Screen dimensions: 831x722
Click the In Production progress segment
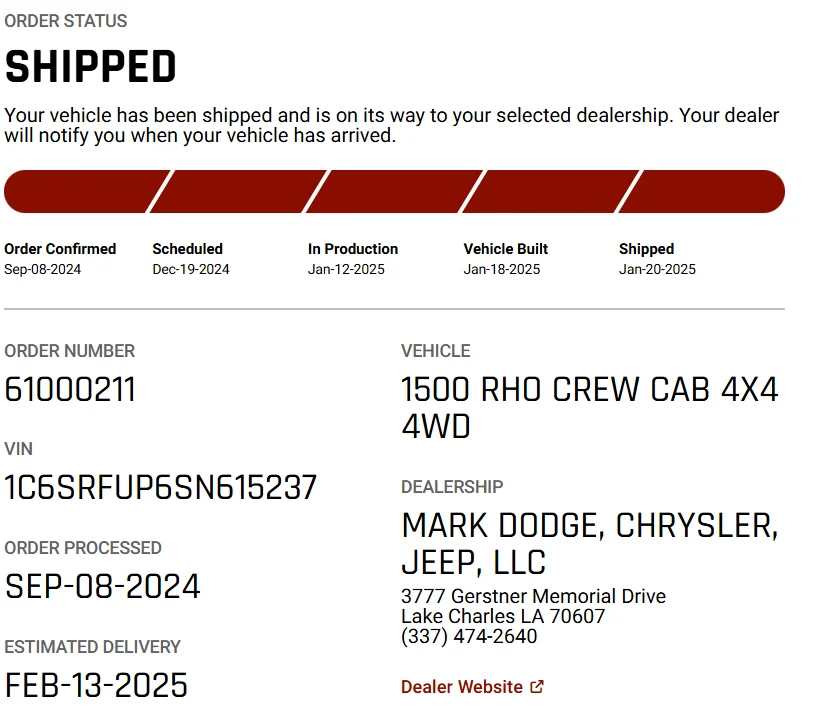[394, 191]
